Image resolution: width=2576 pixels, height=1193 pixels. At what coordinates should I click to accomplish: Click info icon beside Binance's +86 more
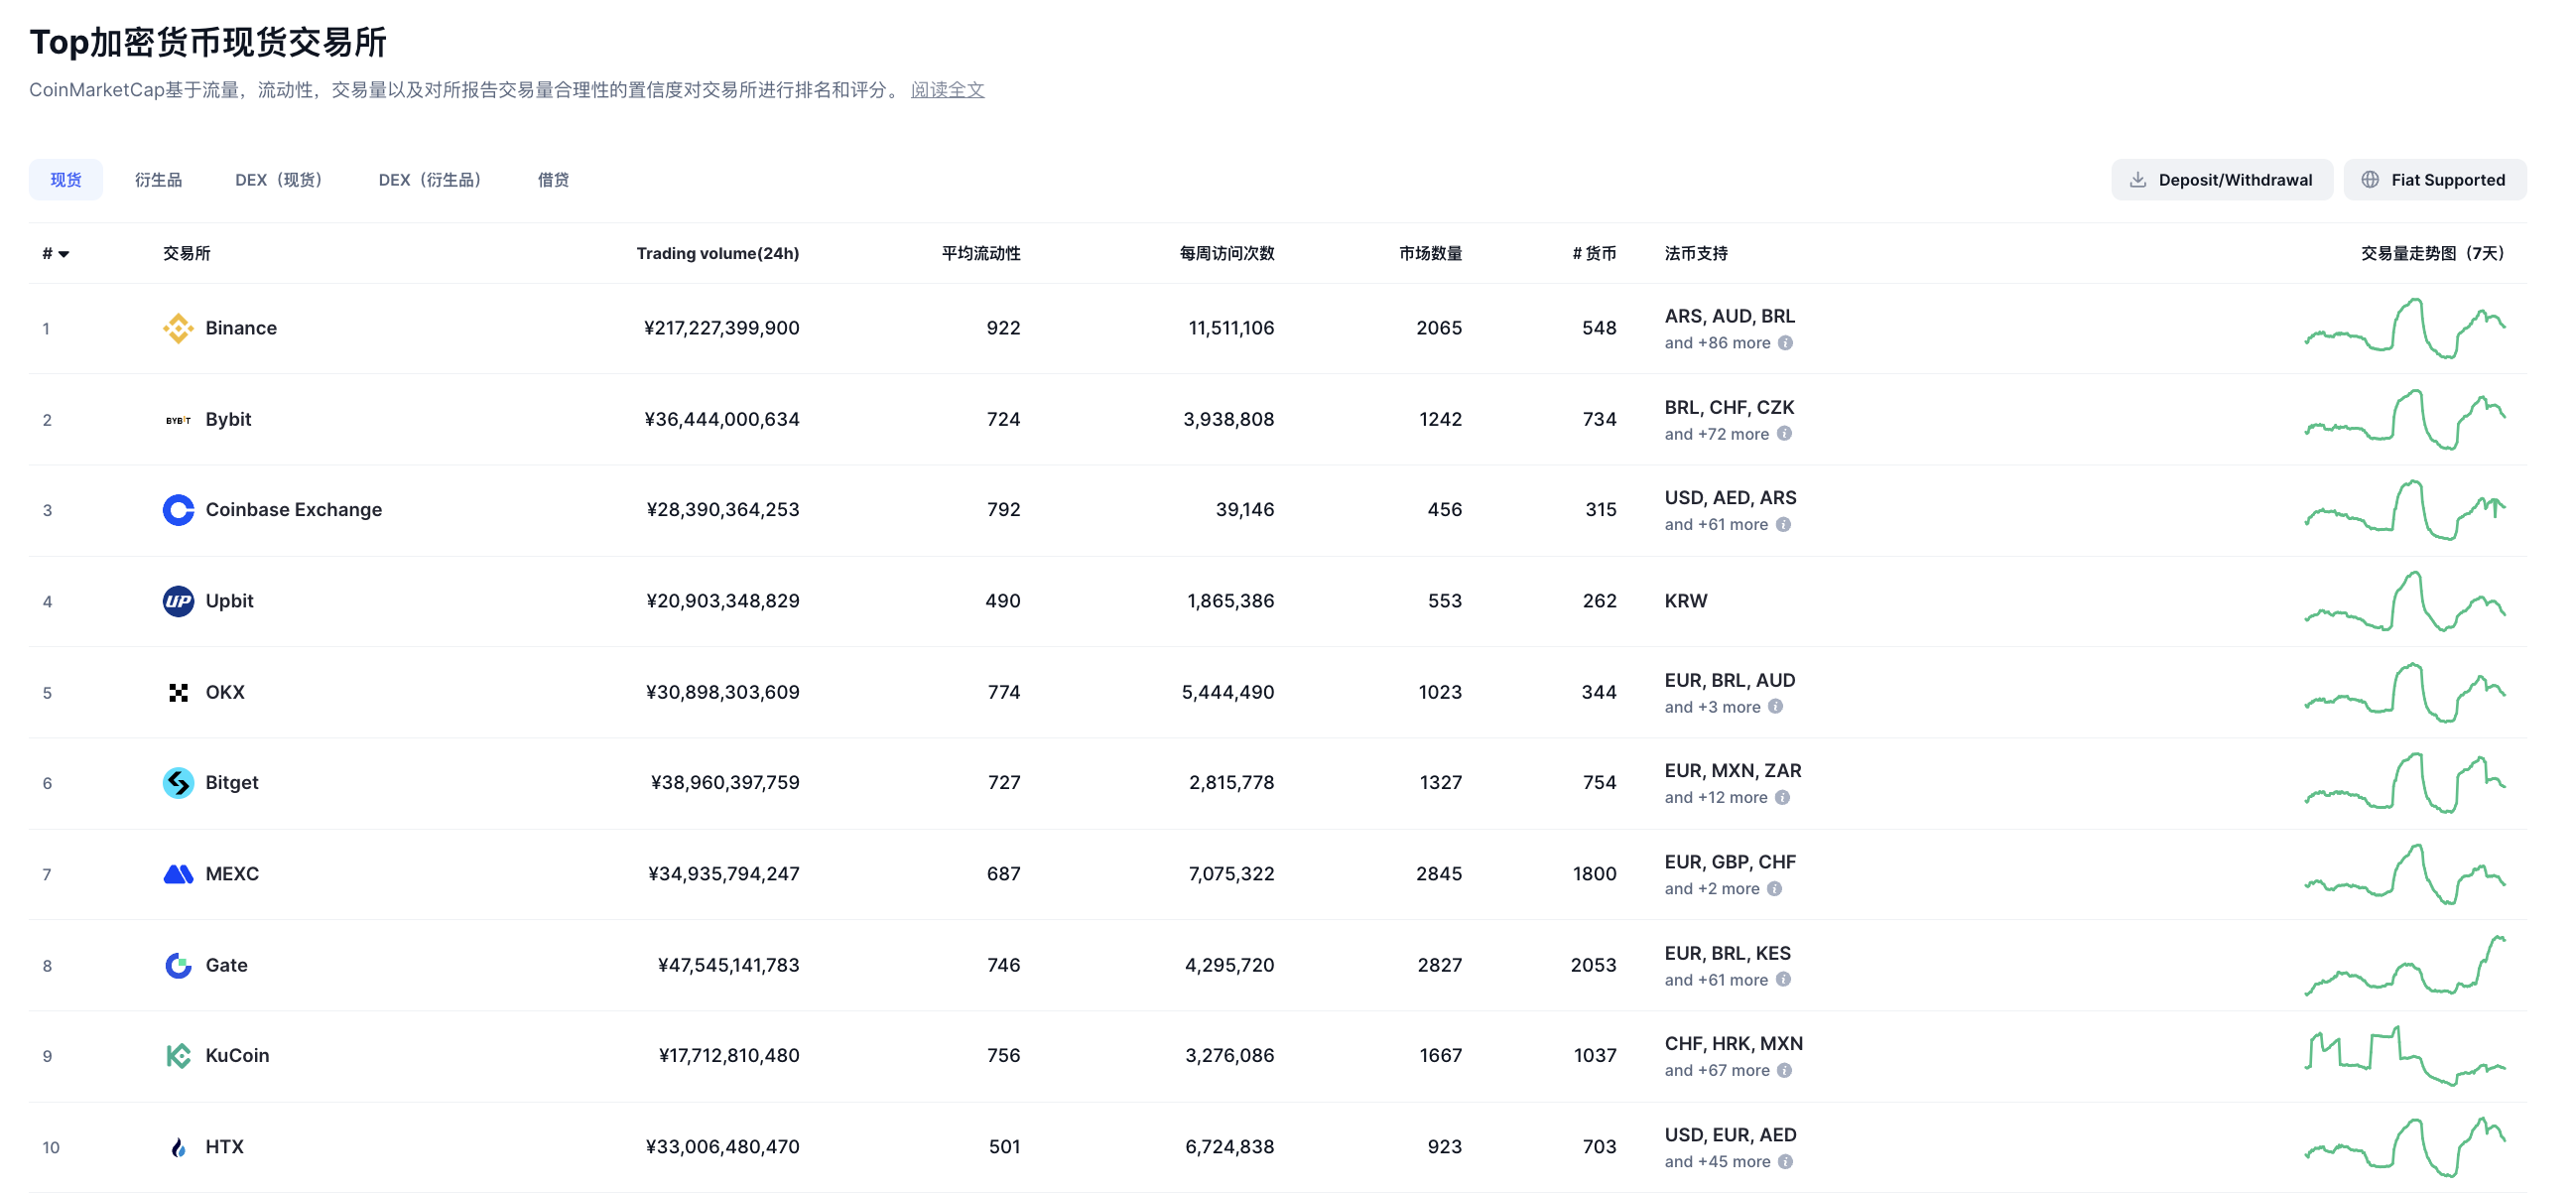(x=1785, y=343)
